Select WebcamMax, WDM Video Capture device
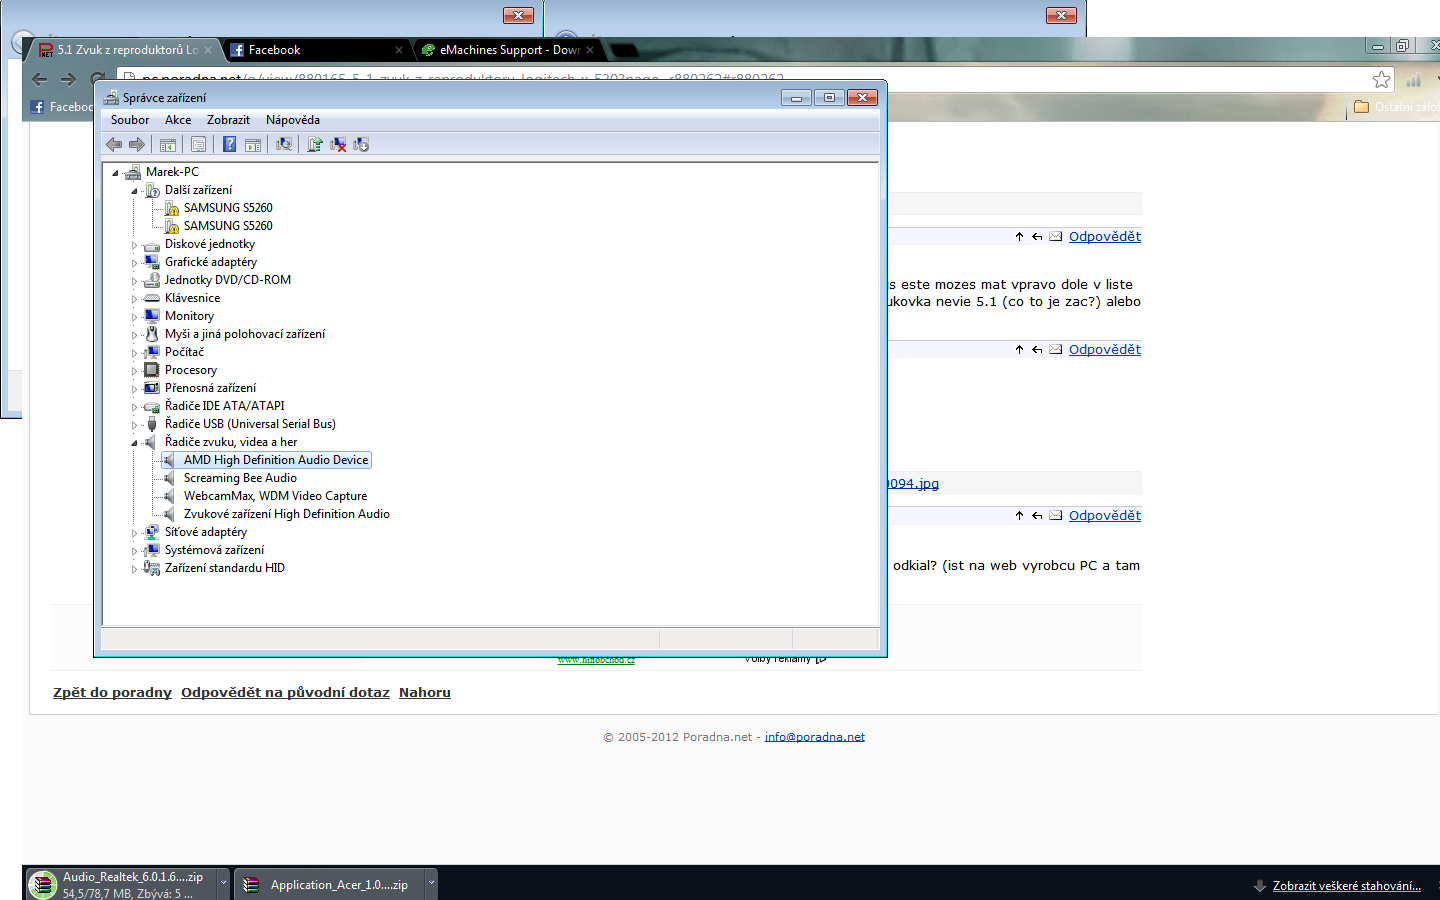Screen dimensions: 1440x900 (x=275, y=496)
